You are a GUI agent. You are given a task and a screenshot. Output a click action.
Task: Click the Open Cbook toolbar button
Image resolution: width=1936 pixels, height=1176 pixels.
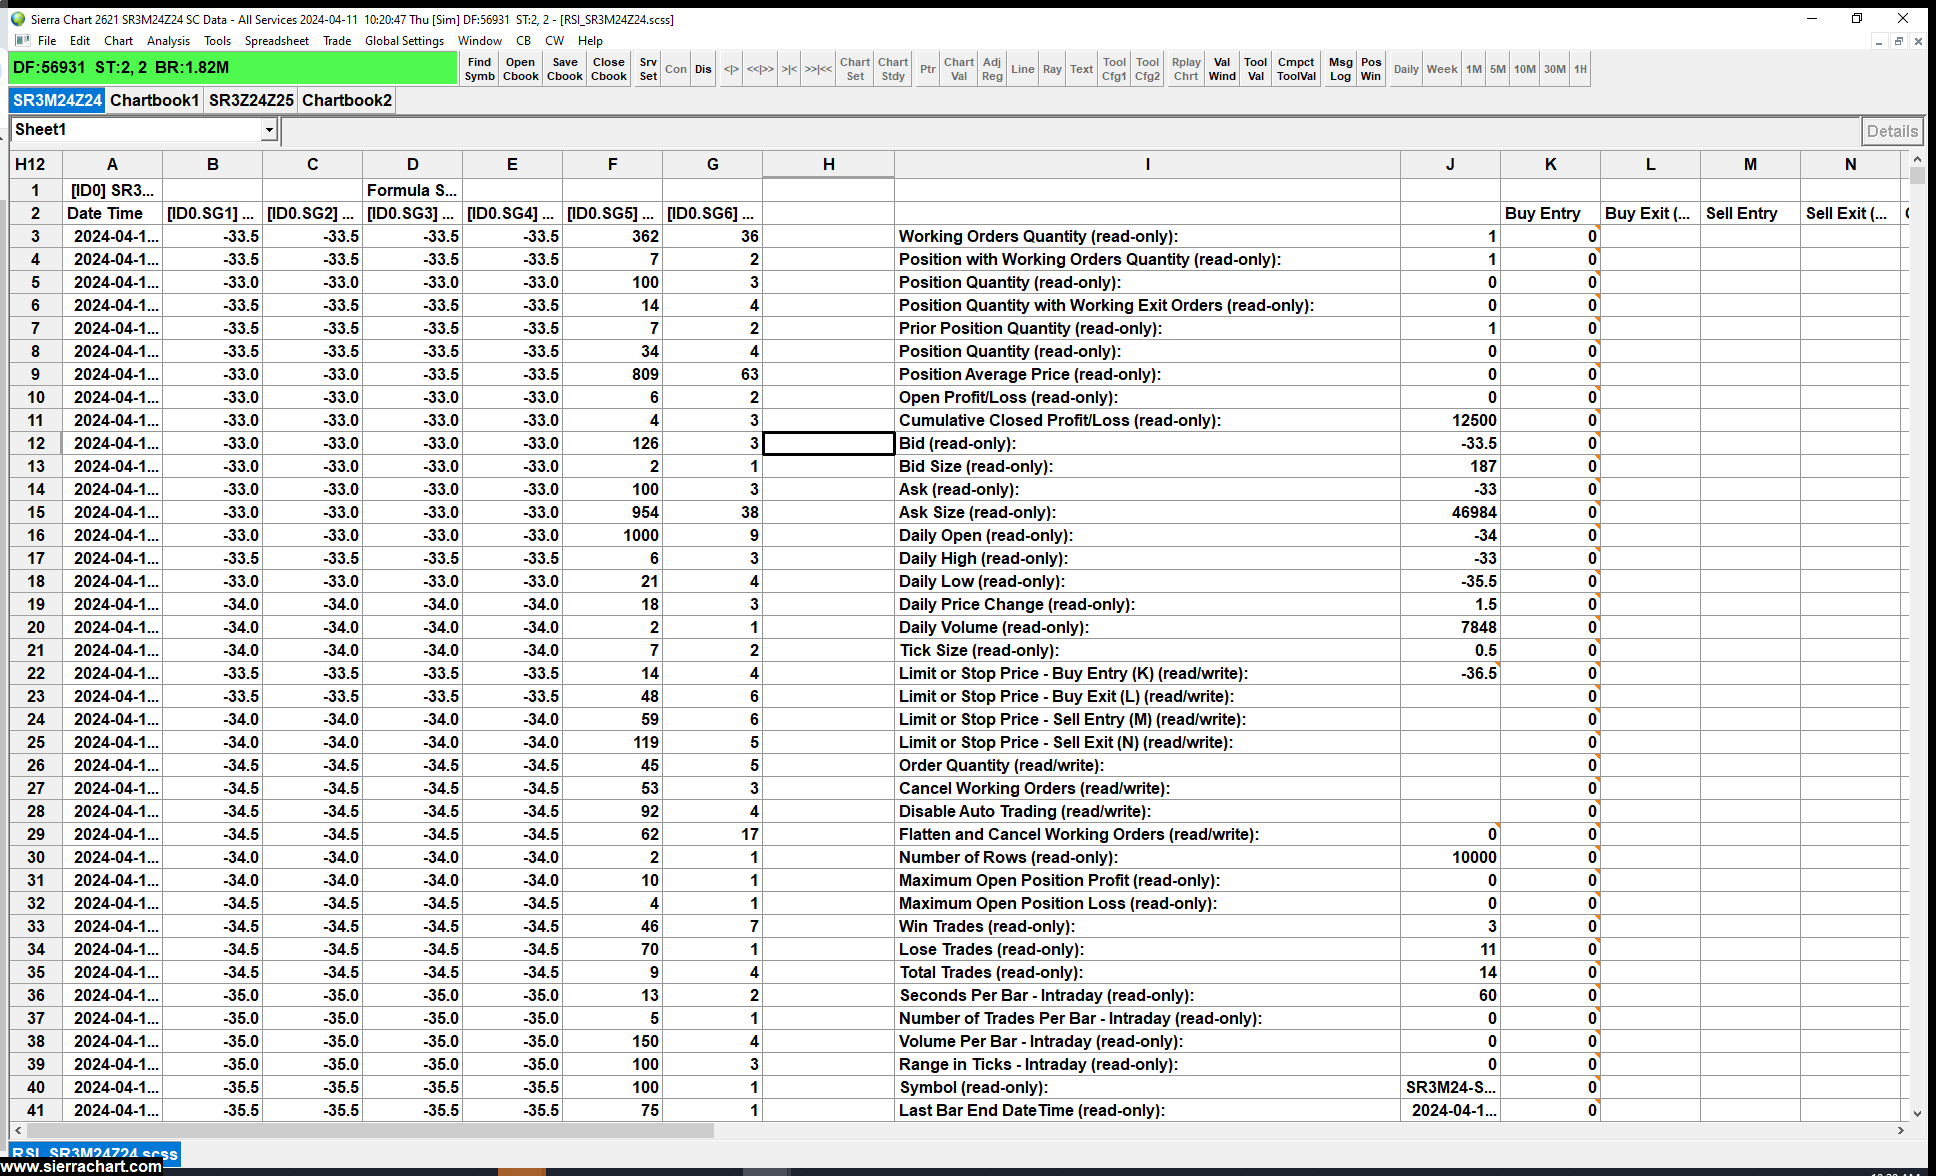(520, 69)
